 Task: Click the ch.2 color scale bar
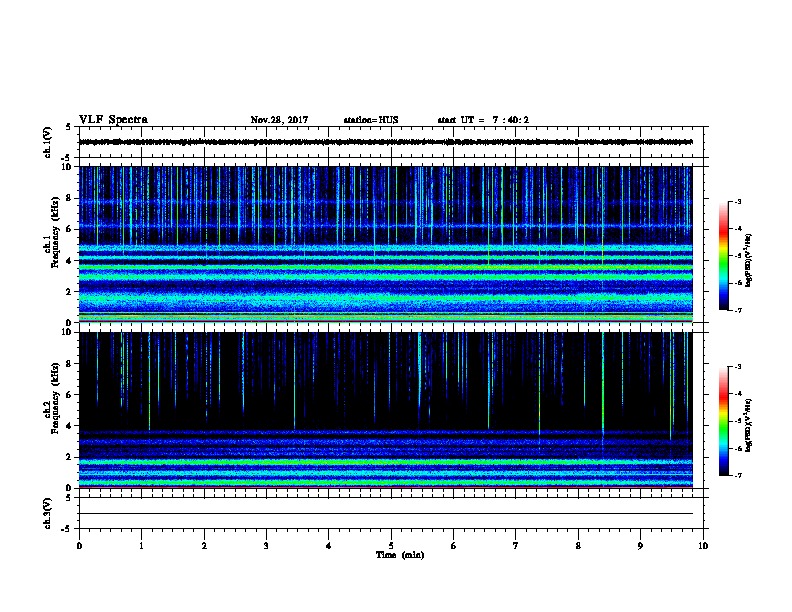[724, 421]
